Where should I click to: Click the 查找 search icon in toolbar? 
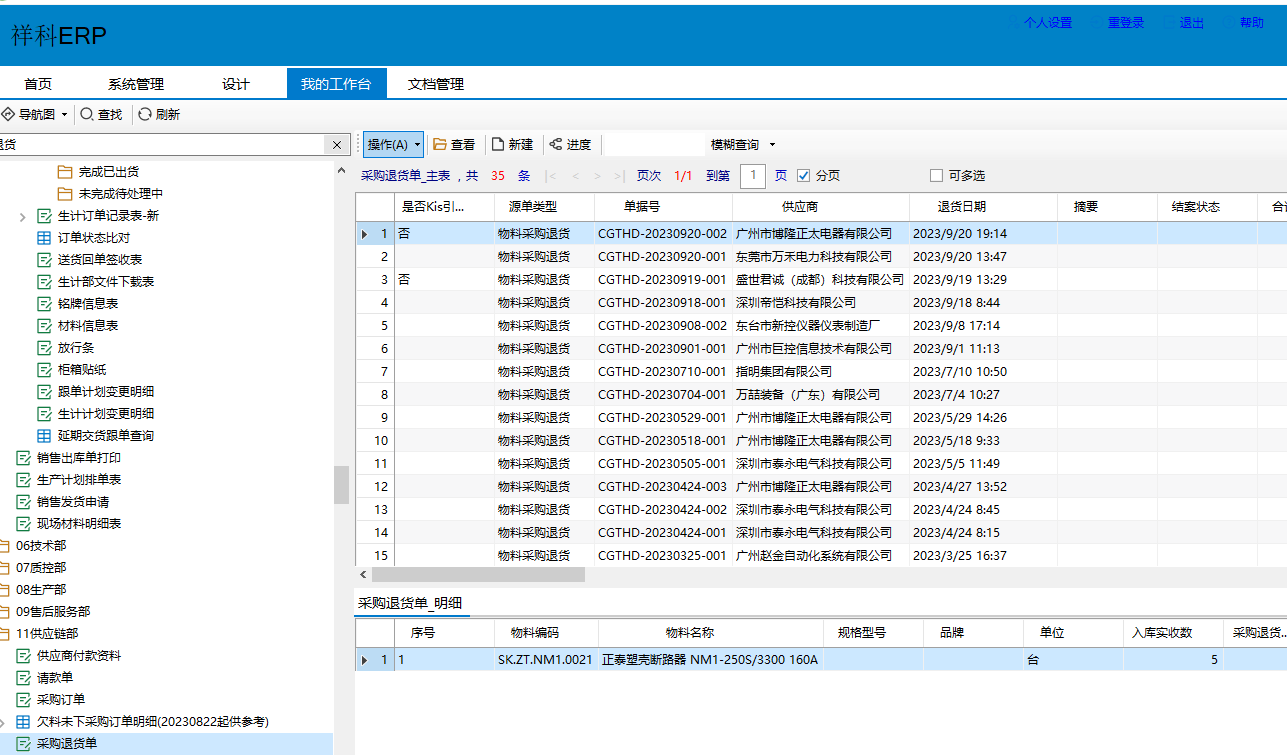pyautogui.click(x=88, y=115)
